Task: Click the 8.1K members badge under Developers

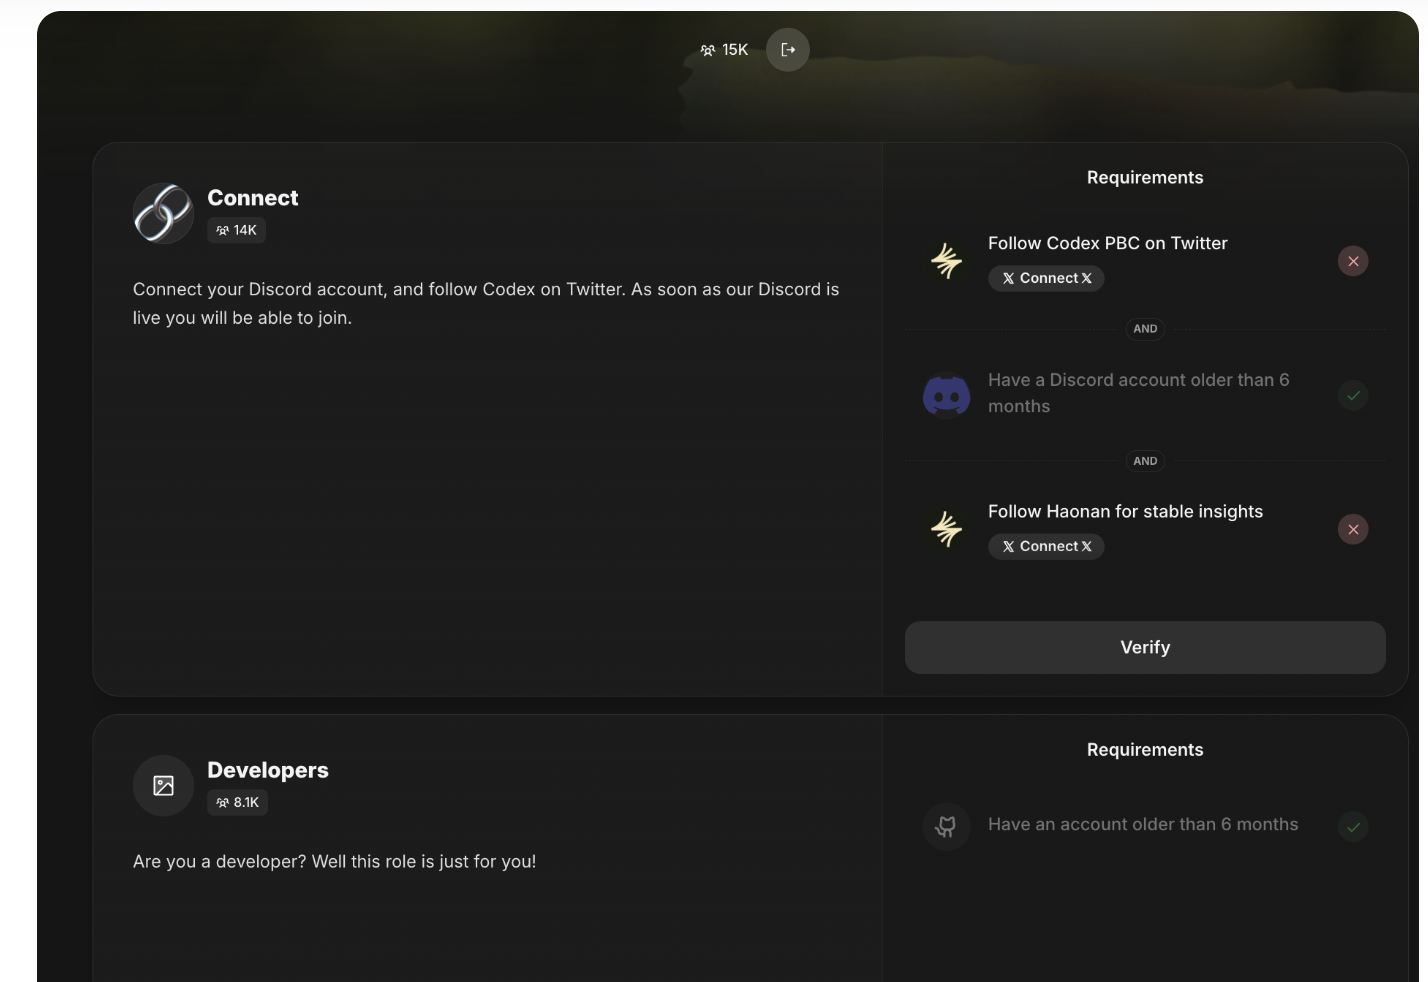Action: pyautogui.click(x=237, y=802)
